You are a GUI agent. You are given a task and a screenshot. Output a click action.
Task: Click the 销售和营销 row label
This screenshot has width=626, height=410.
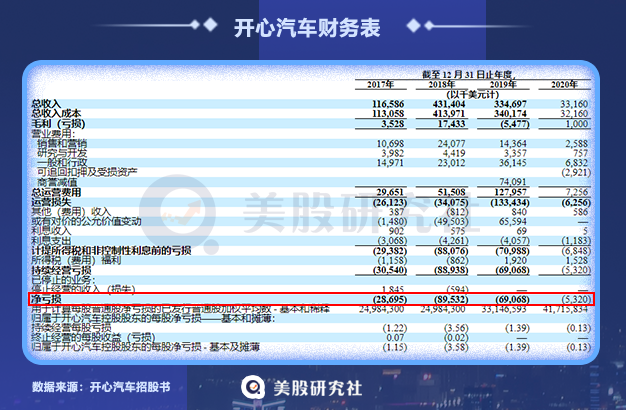pyautogui.click(x=62, y=143)
